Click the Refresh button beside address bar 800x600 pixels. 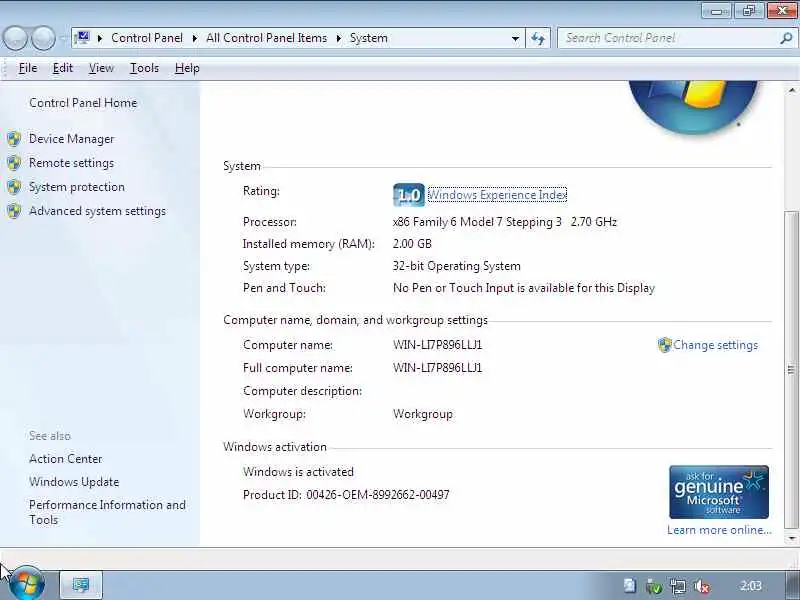[538, 38]
